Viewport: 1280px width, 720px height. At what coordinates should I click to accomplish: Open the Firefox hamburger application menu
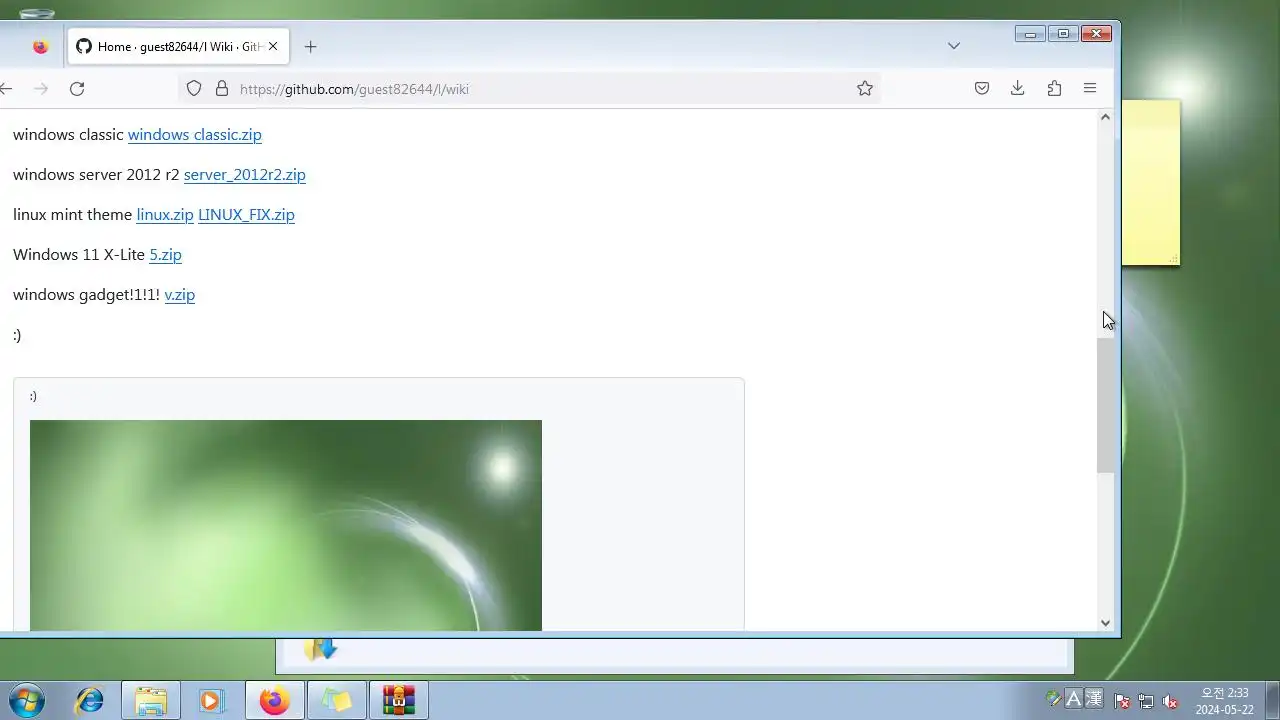coord(1090,89)
